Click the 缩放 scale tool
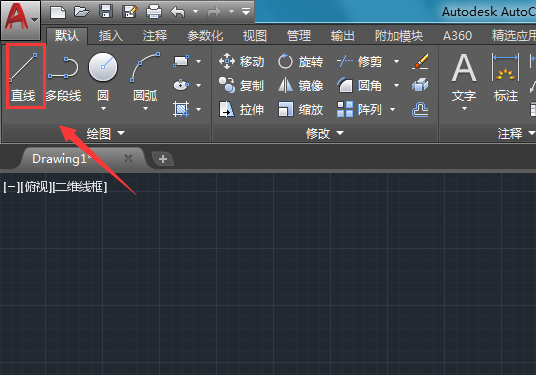Image resolution: width=536 pixels, height=375 pixels. coord(300,109)
